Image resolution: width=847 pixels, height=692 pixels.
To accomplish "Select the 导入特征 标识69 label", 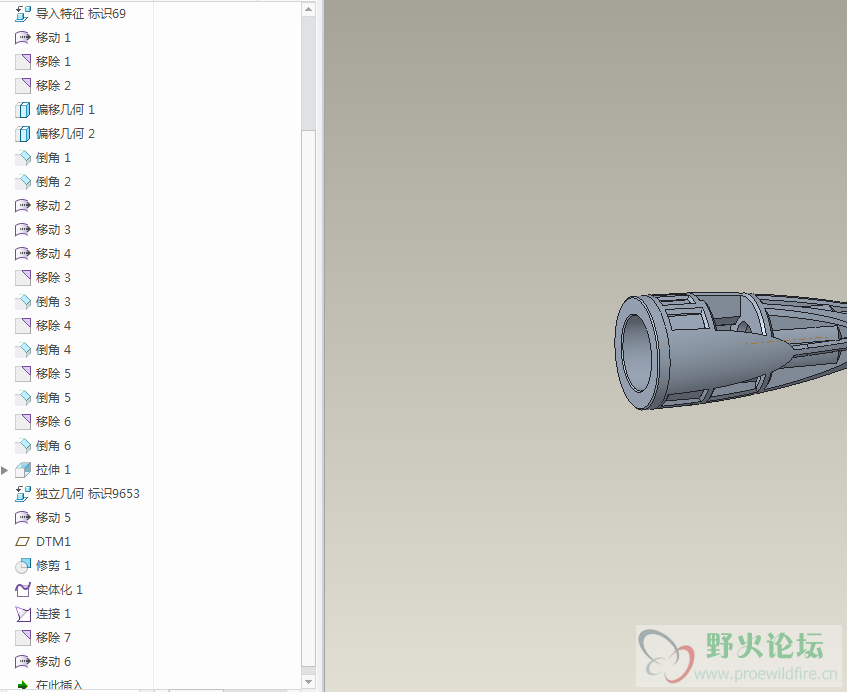I will 80,14.
